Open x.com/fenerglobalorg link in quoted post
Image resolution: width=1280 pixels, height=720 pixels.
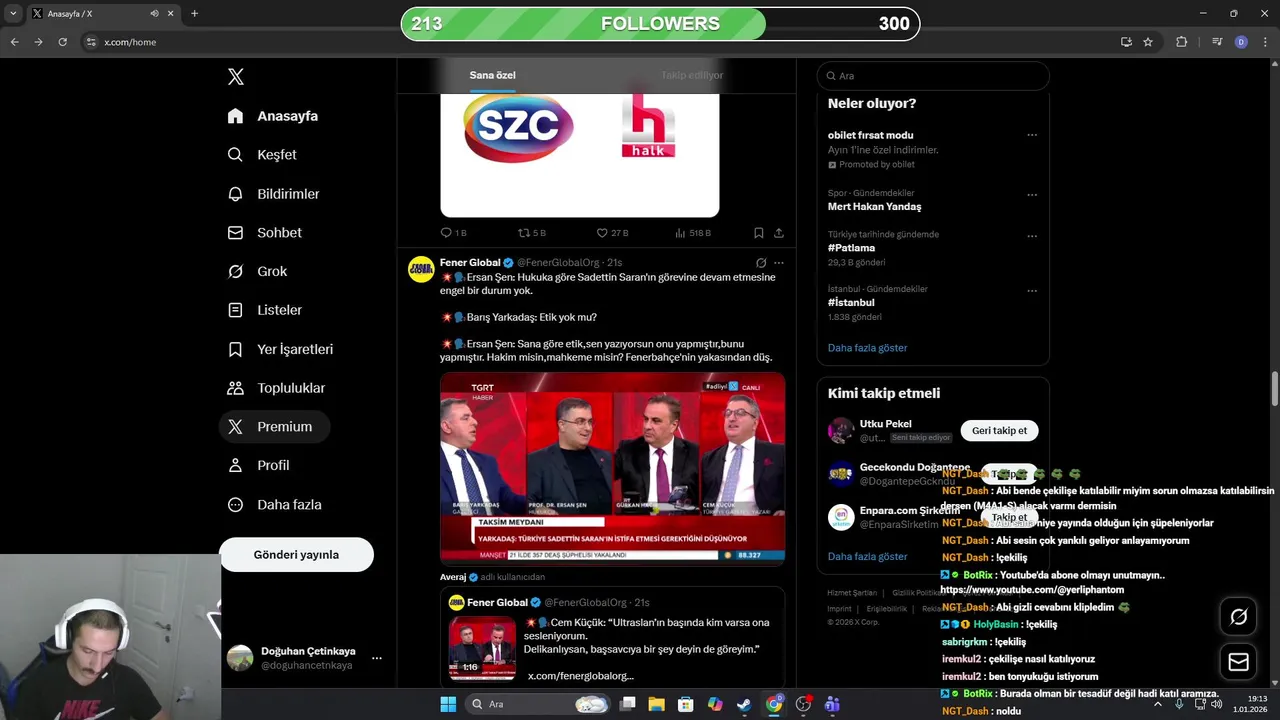pyautogui.click(x=580, y=676)
